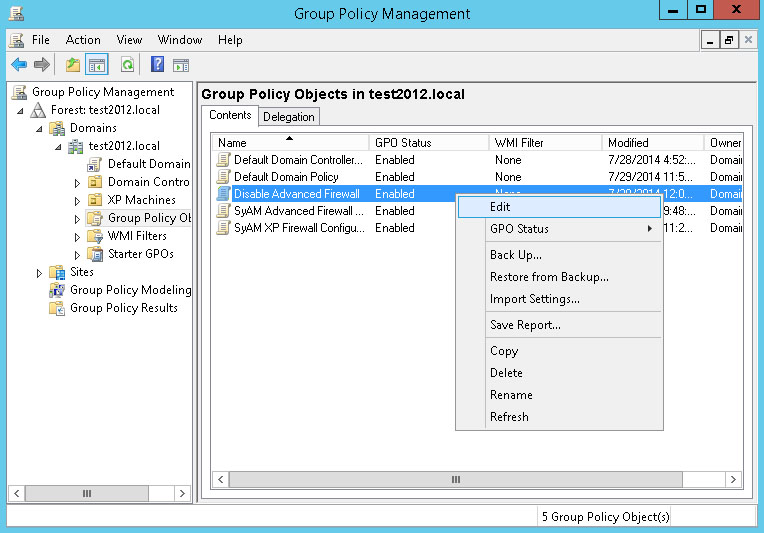Expand the WMI Filters tree node
The height and width of the screenshot is (533, 764).
(78, 237)
